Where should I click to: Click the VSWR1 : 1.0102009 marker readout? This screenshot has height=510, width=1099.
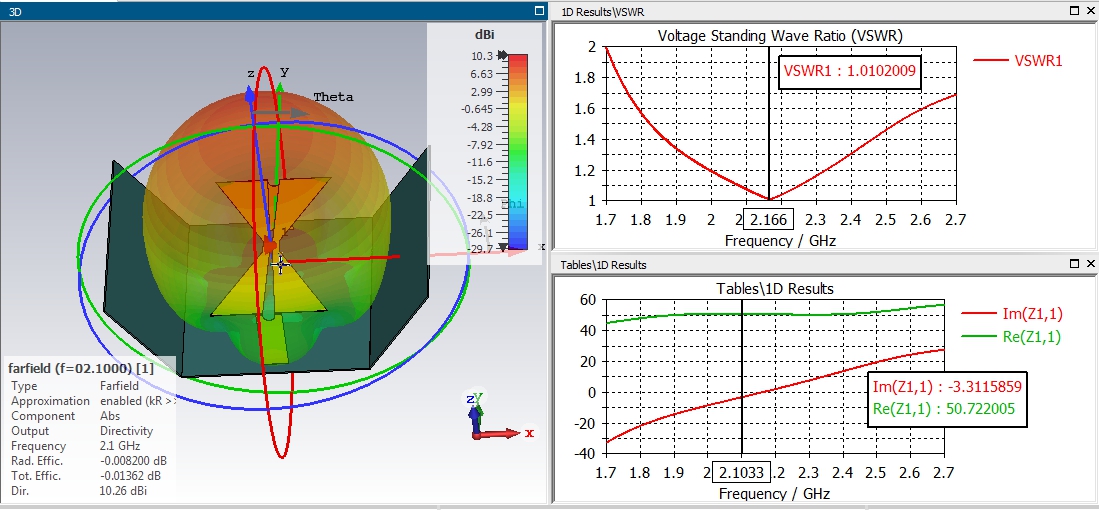point(849,70)
